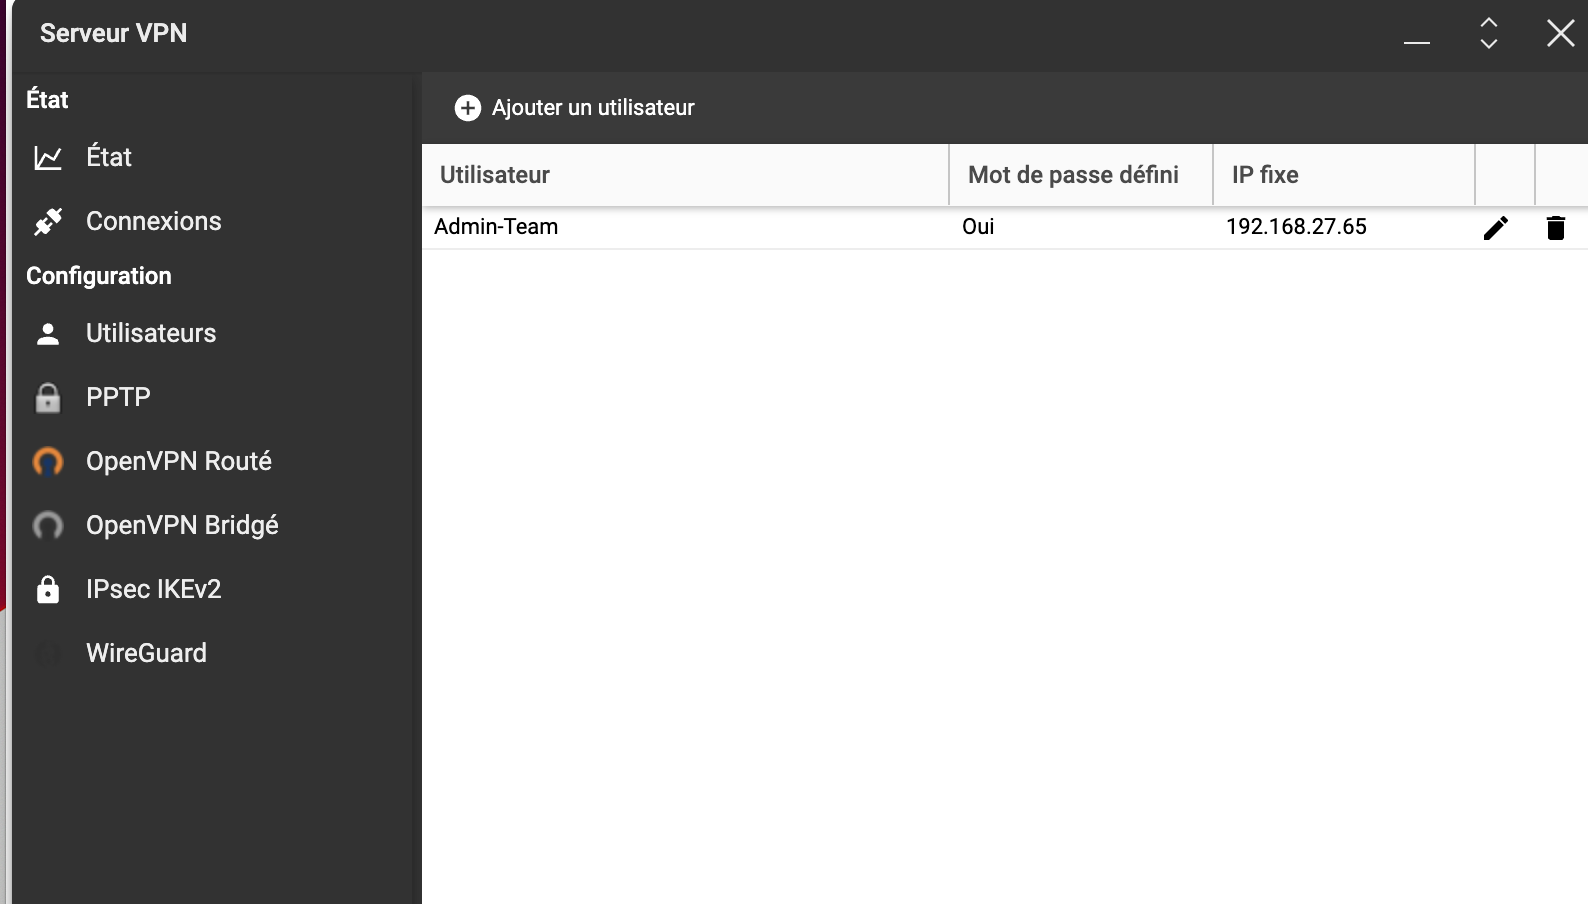
Task: Click the grey OpenVPN Bridgé icon
Action: [x=48, y=526]
